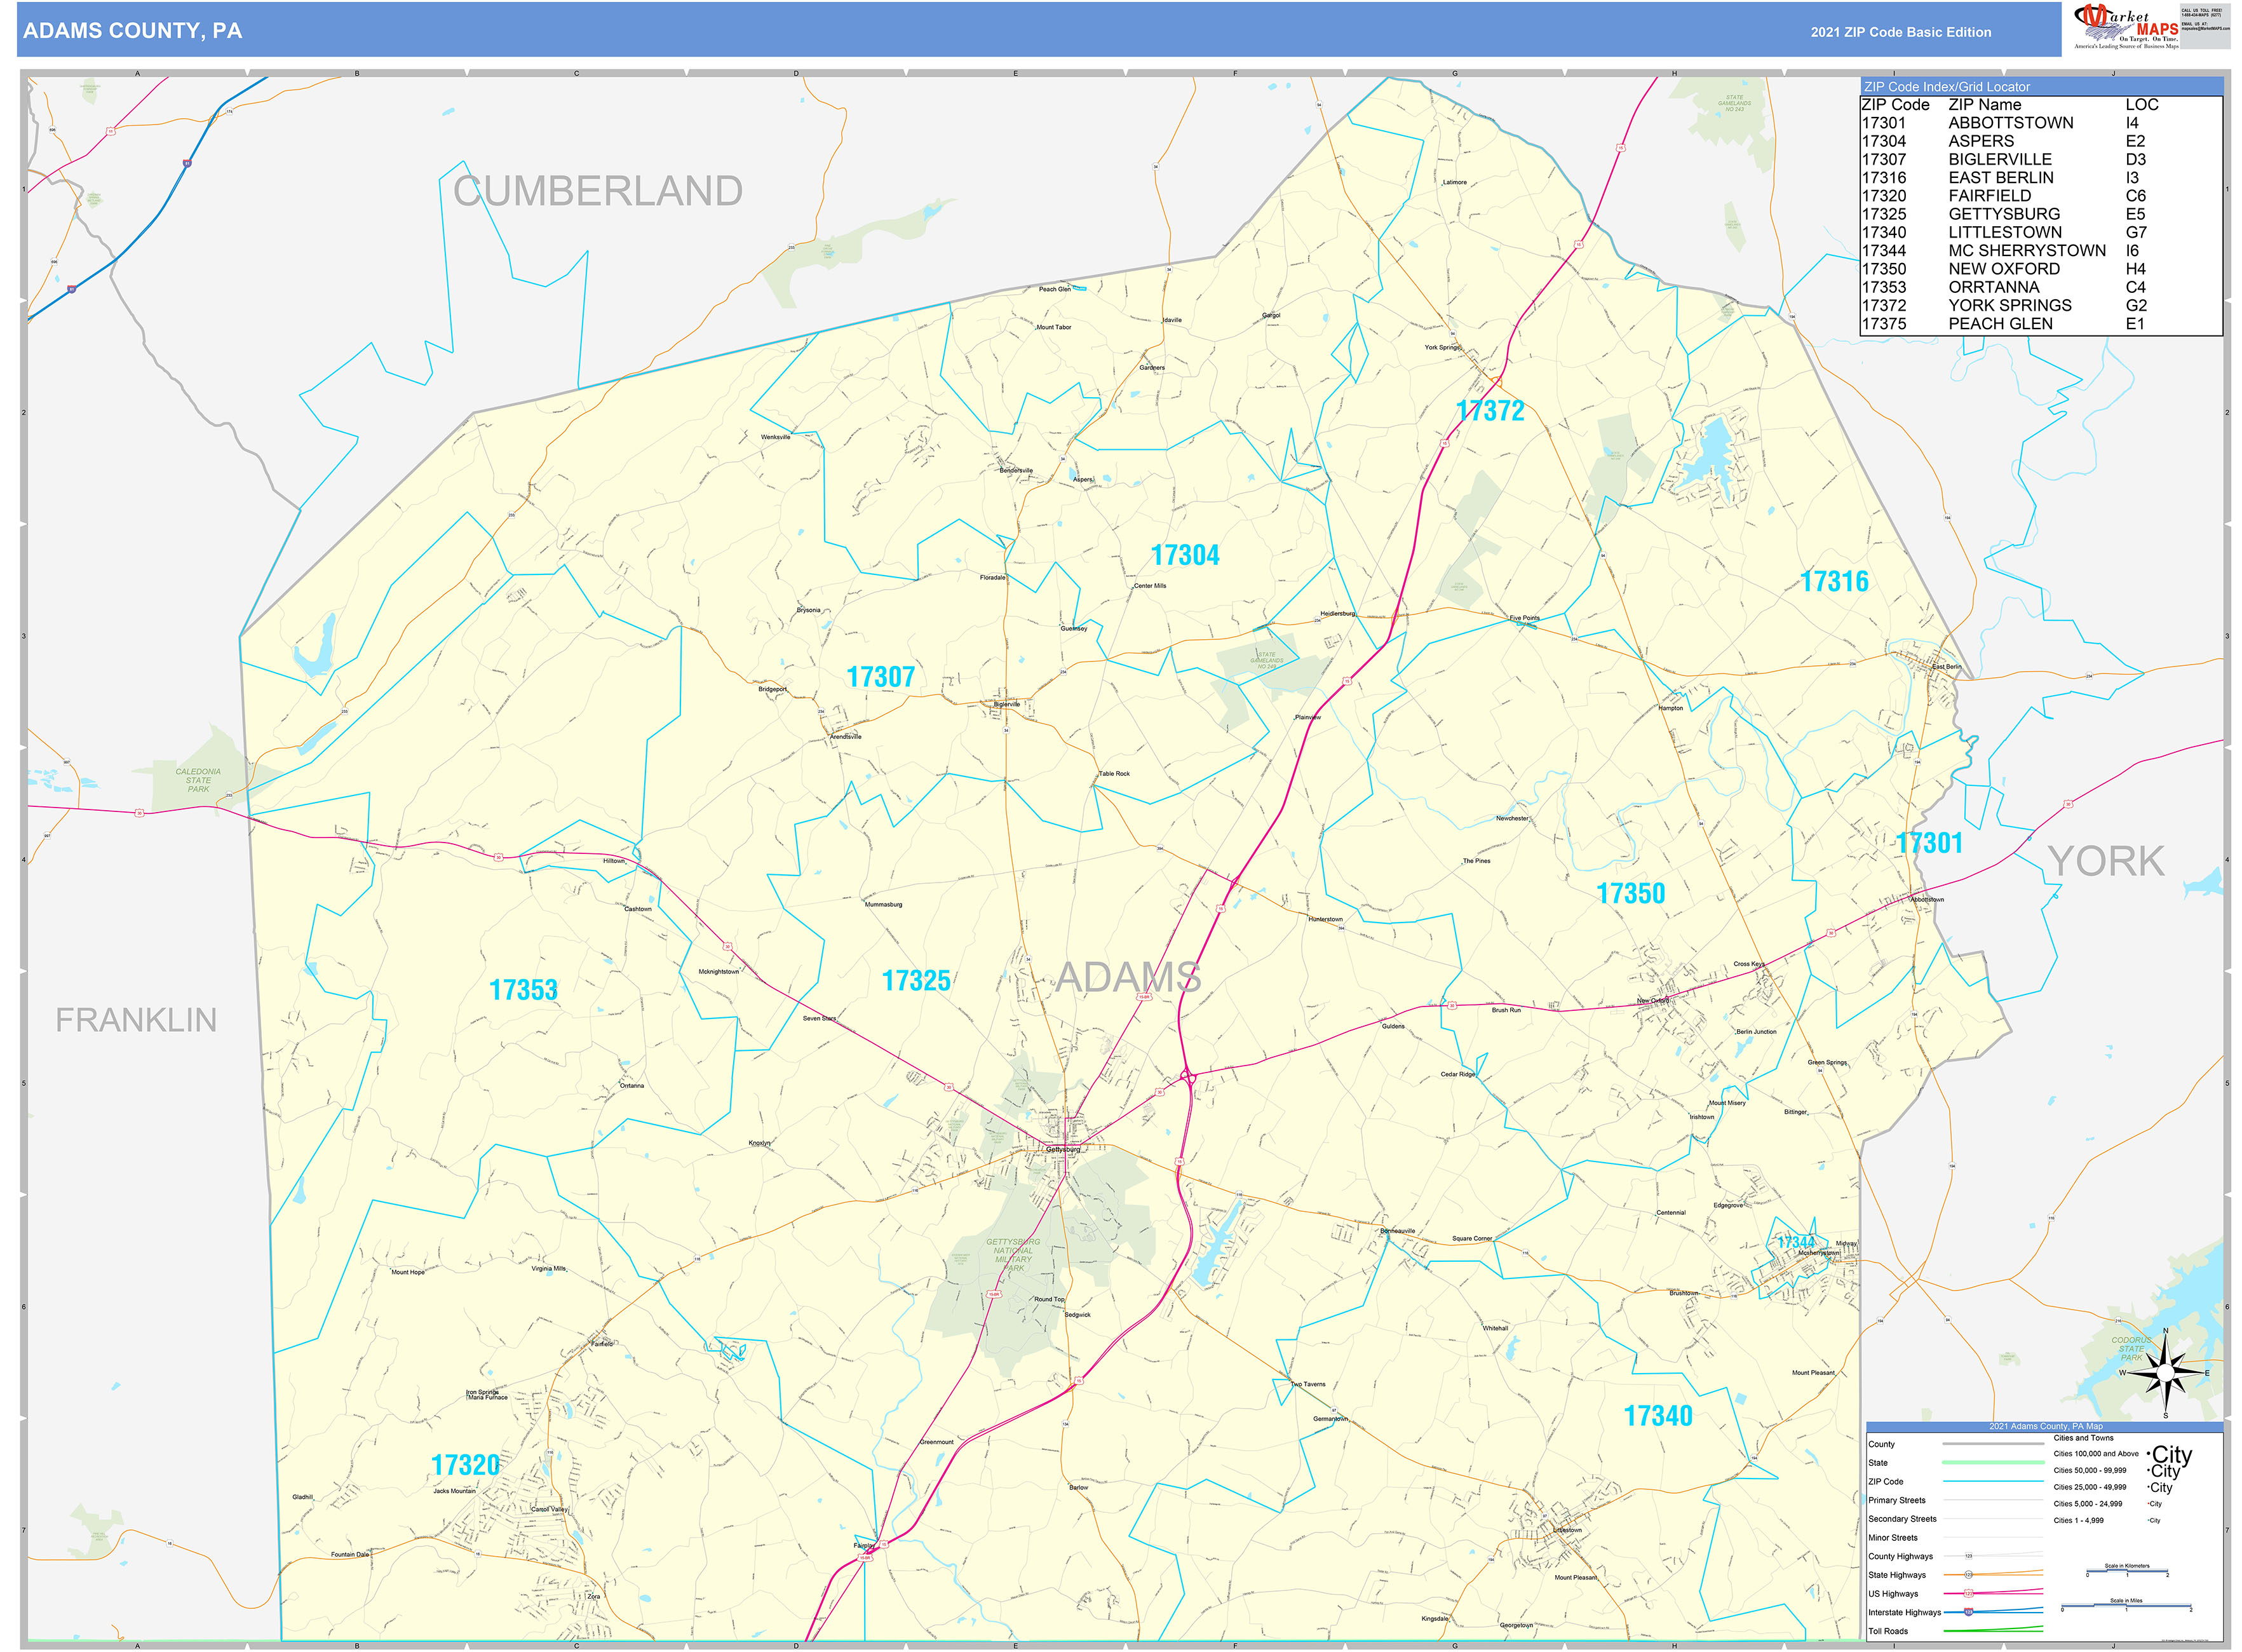Screen dimensions: 2242x1652
Task: Click the ADAMS COUNTY, PA title
Action: pos(132,30)
